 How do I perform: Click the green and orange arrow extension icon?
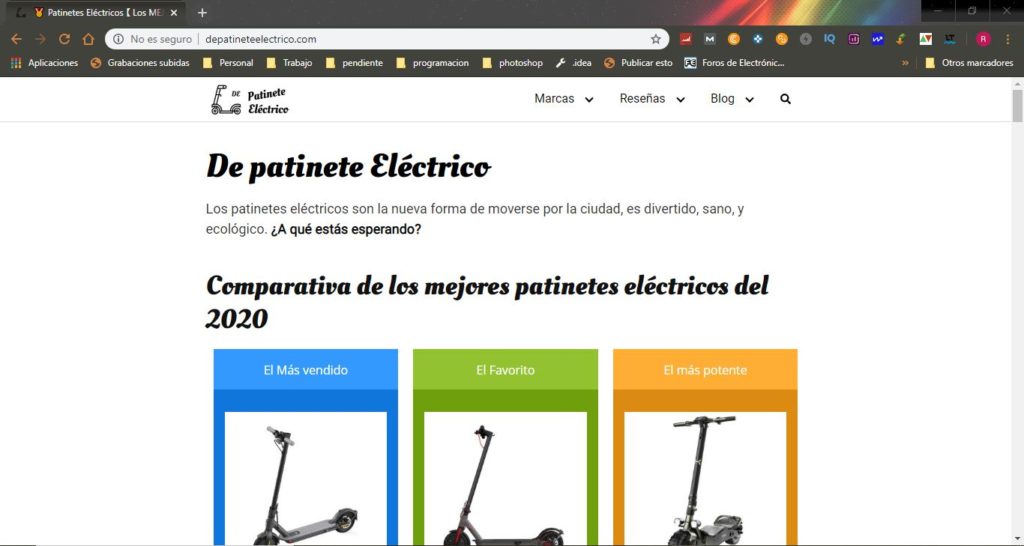click(x=901, y=39)
